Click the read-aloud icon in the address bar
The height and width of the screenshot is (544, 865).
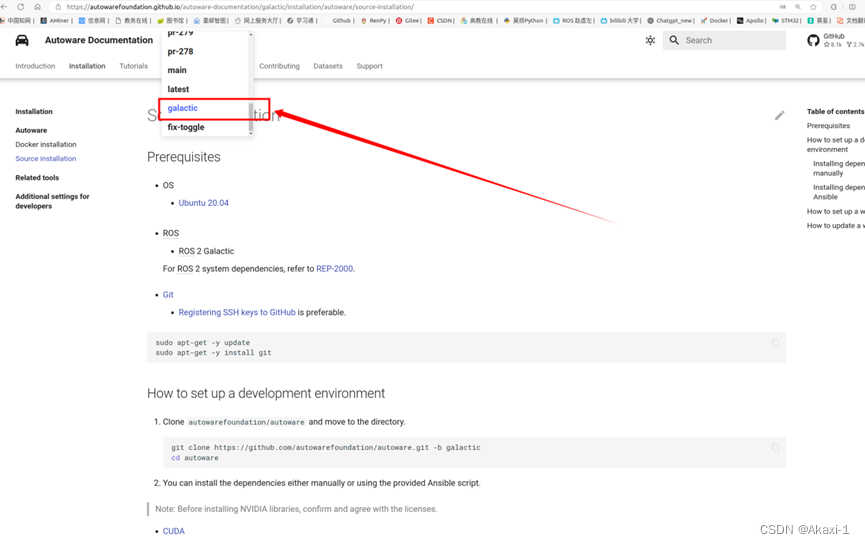point(782,7)
